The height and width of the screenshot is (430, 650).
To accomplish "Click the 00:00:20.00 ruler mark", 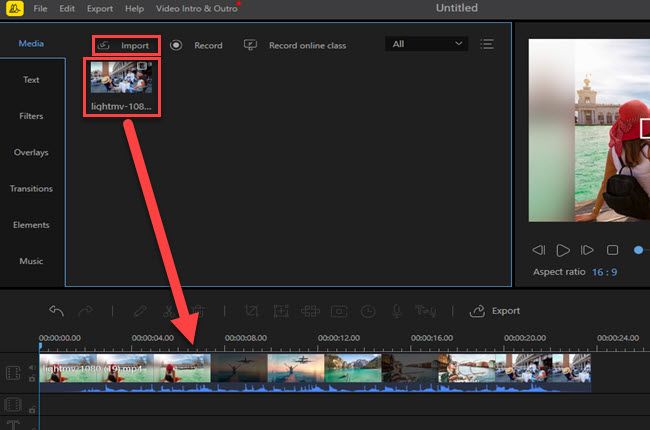I will (x=525, y=338).
